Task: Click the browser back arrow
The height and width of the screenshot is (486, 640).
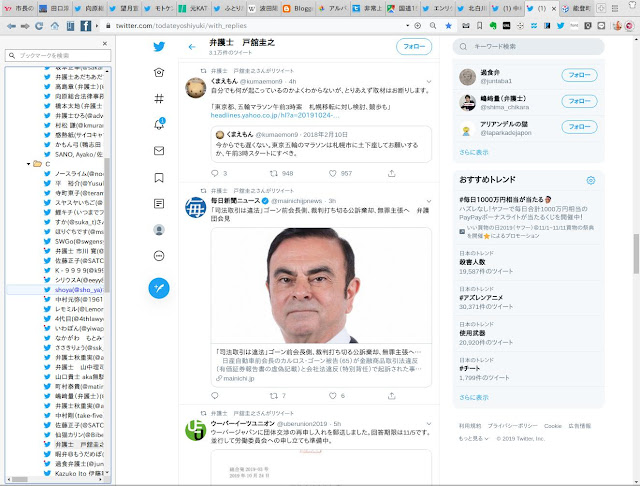Action: pos(11,26)
